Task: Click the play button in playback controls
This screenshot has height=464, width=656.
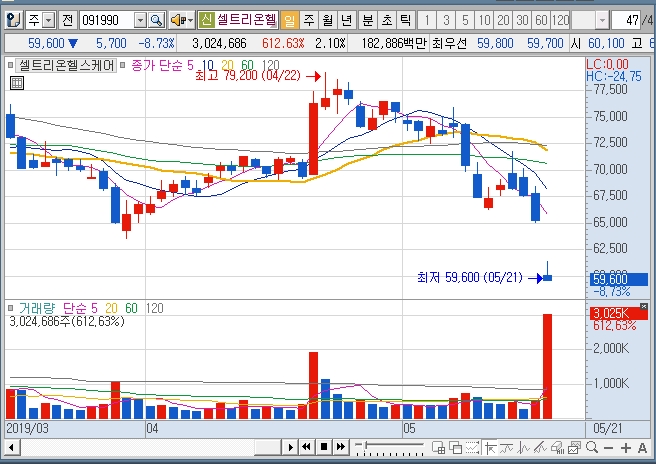Action: click(290, 447)
